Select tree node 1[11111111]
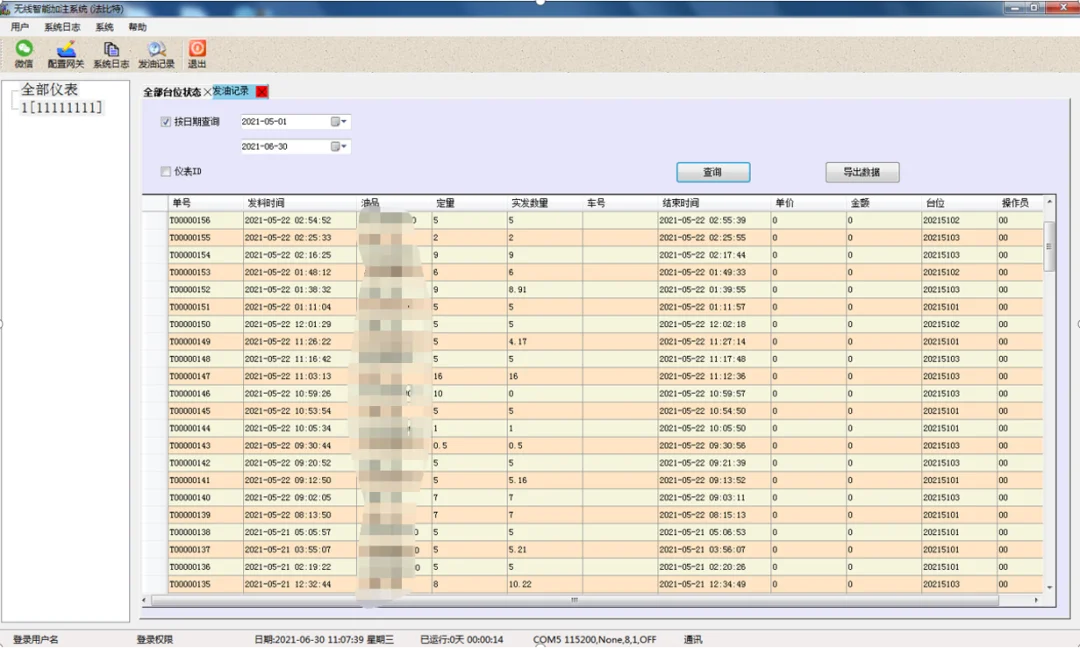 [x=61, y=107]
